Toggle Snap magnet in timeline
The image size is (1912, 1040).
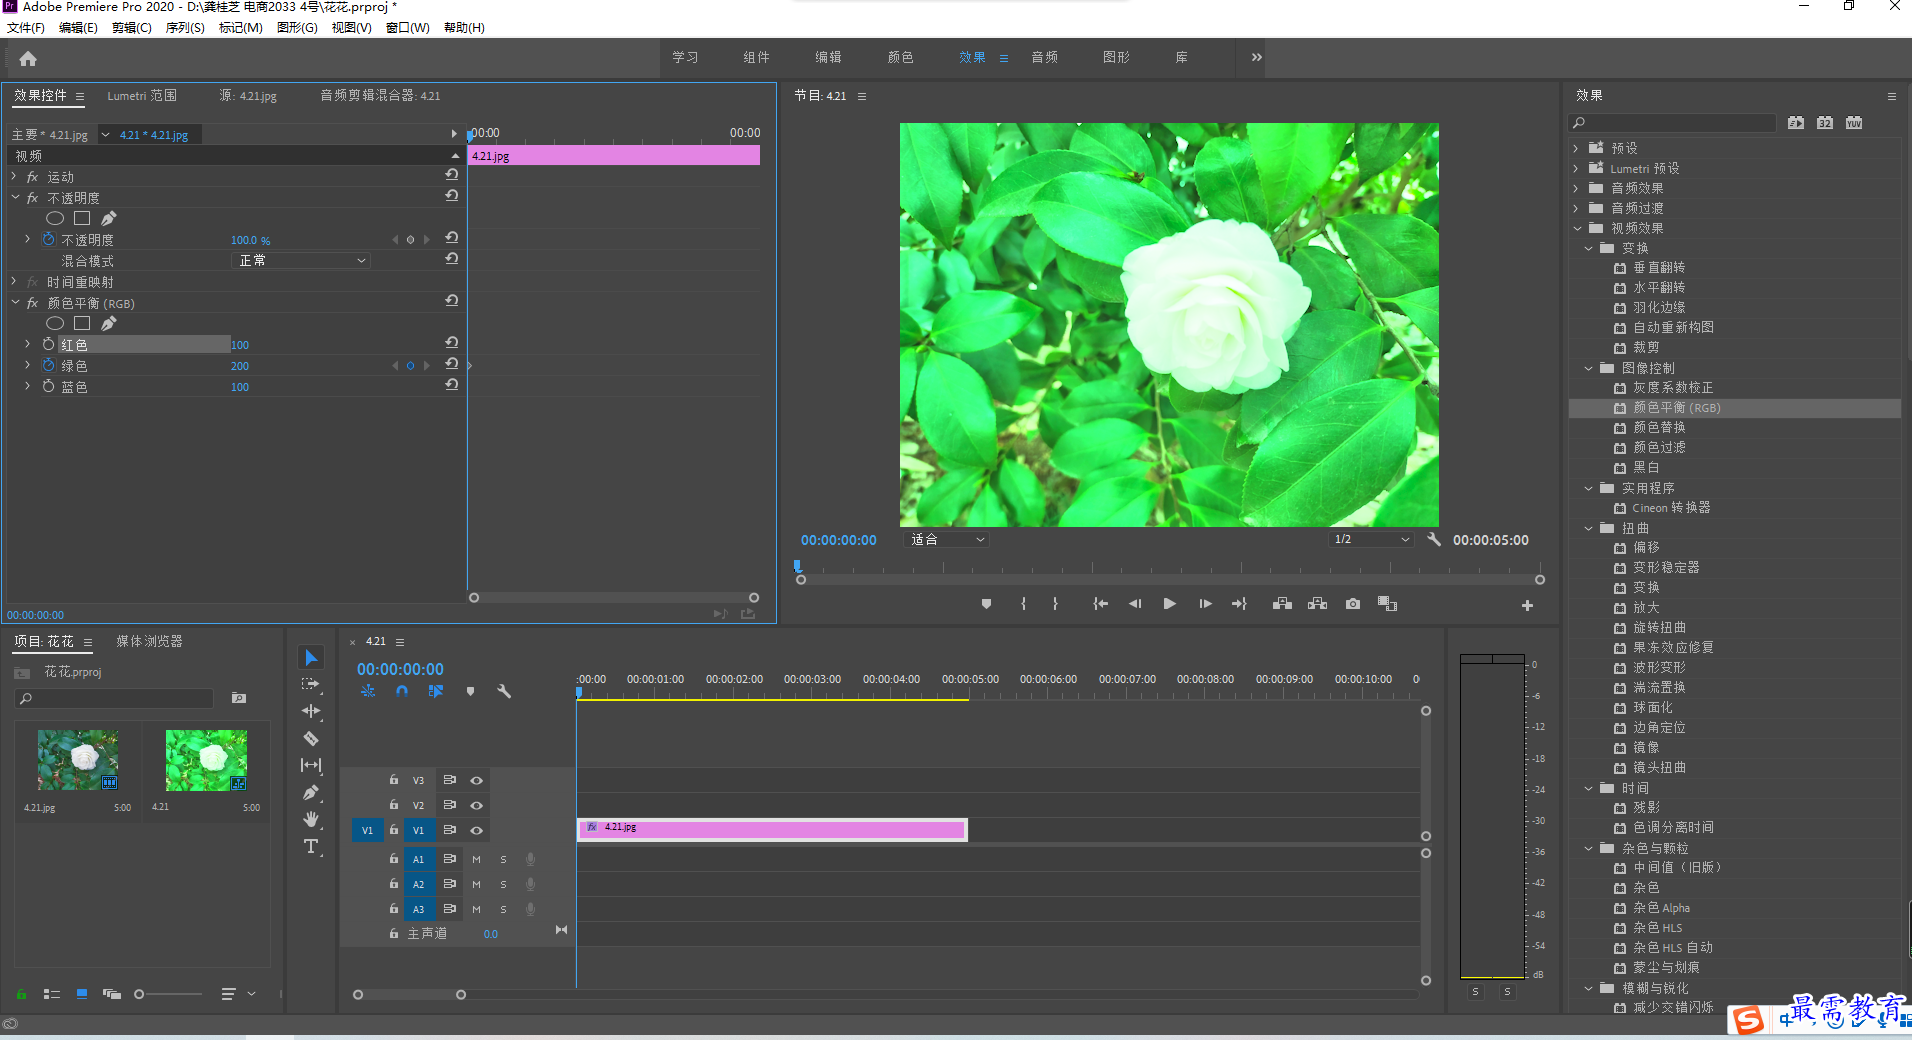coord(402,691)
